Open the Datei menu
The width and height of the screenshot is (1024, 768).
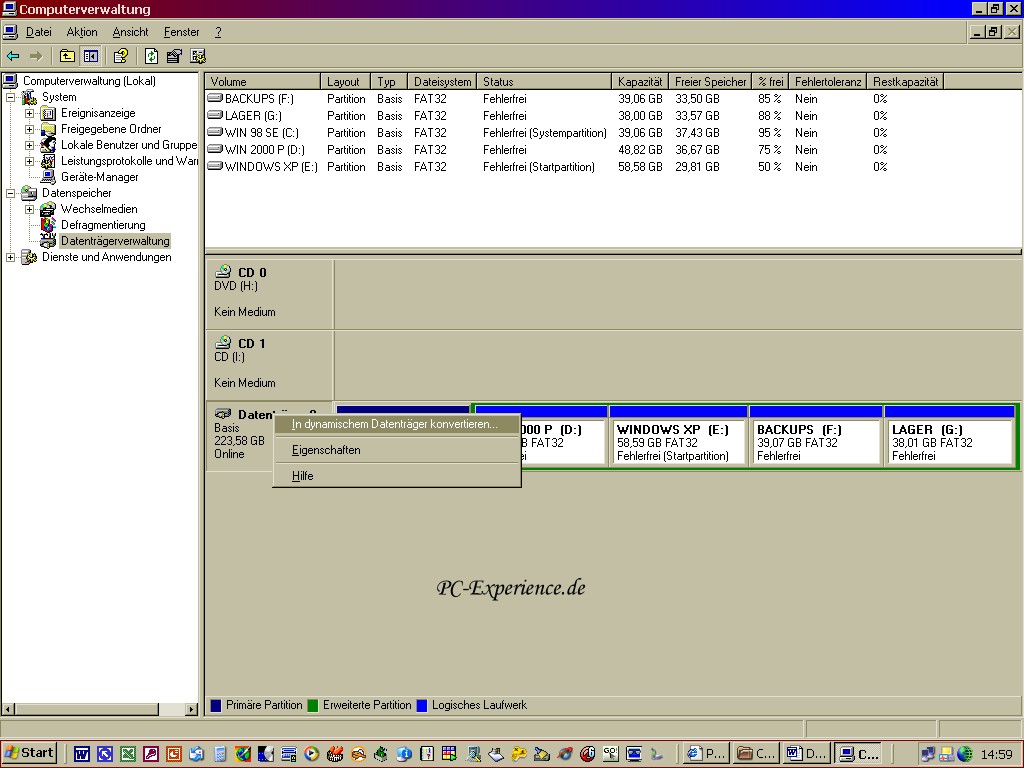point(39,32)
